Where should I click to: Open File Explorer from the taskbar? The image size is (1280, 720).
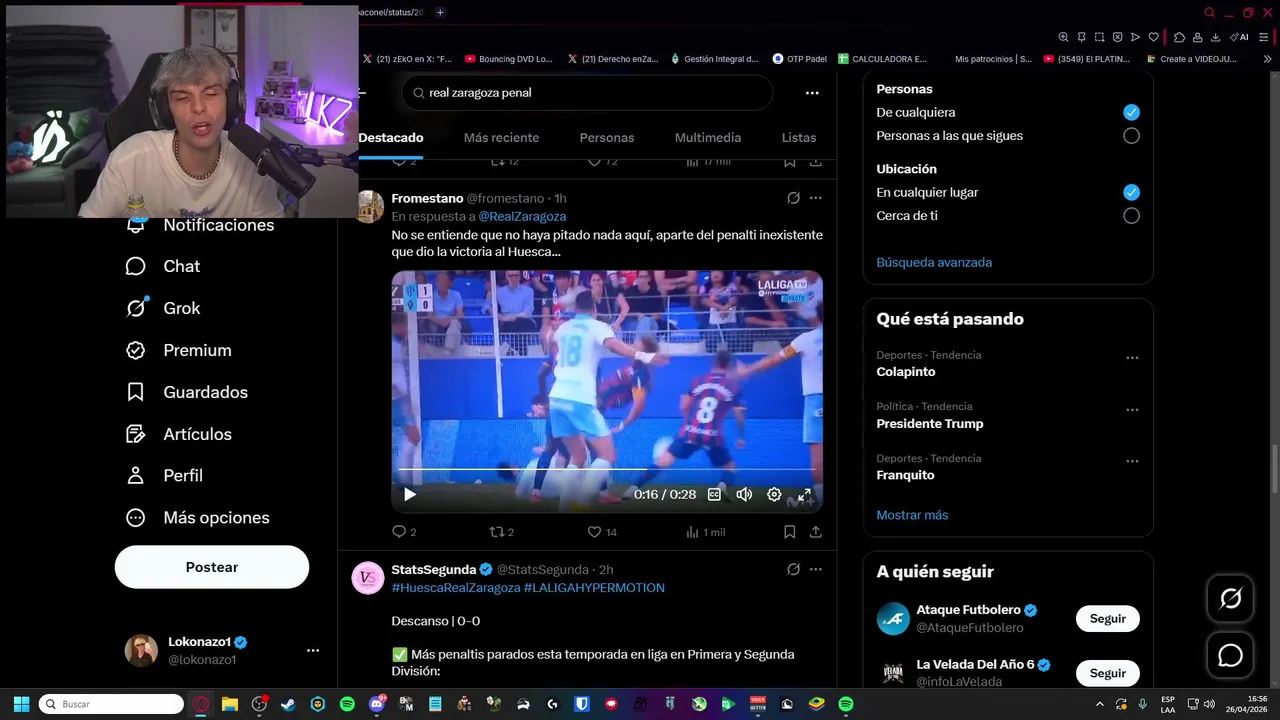[x=230, y=704]
